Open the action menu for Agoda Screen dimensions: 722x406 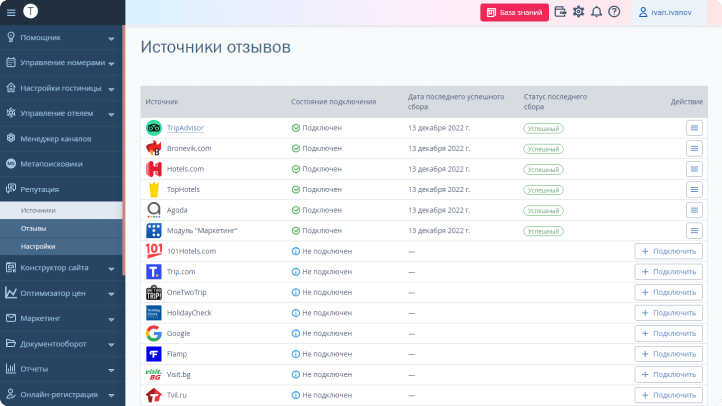[x=694, y=210]
